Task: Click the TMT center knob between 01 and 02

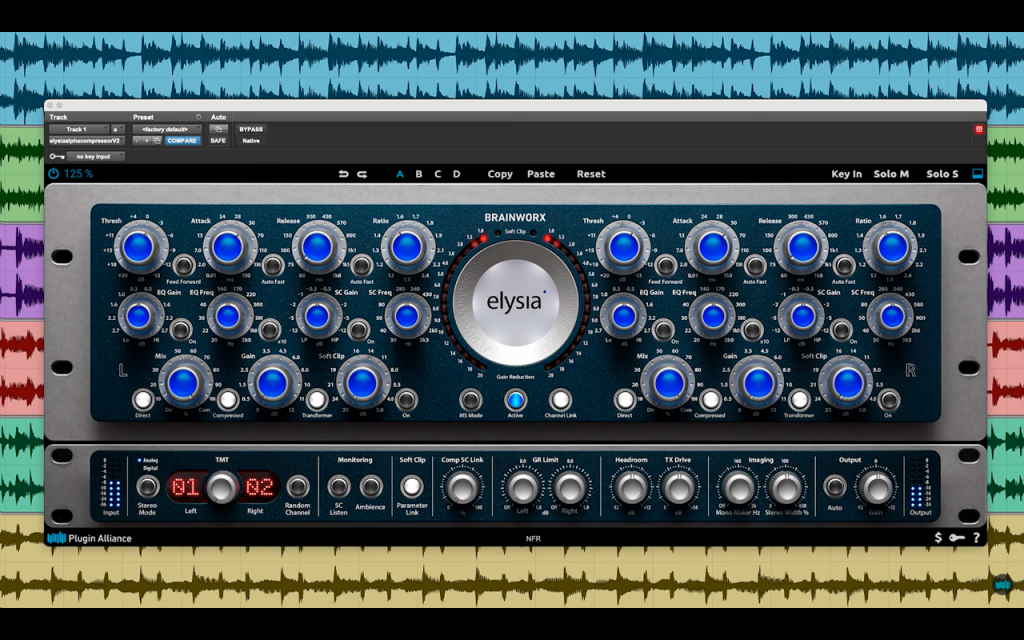Action: pyautogui.click(x=222, y=487)
